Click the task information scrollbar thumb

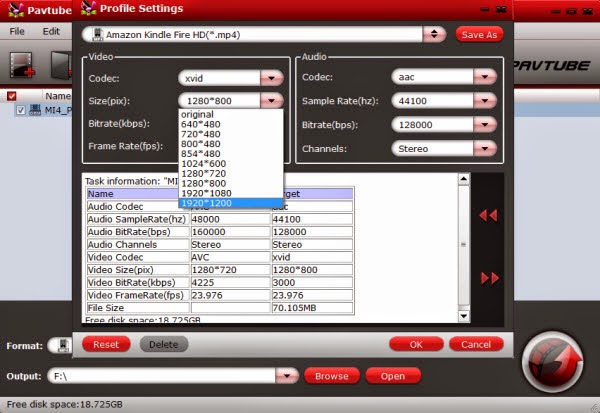point(463,245)
